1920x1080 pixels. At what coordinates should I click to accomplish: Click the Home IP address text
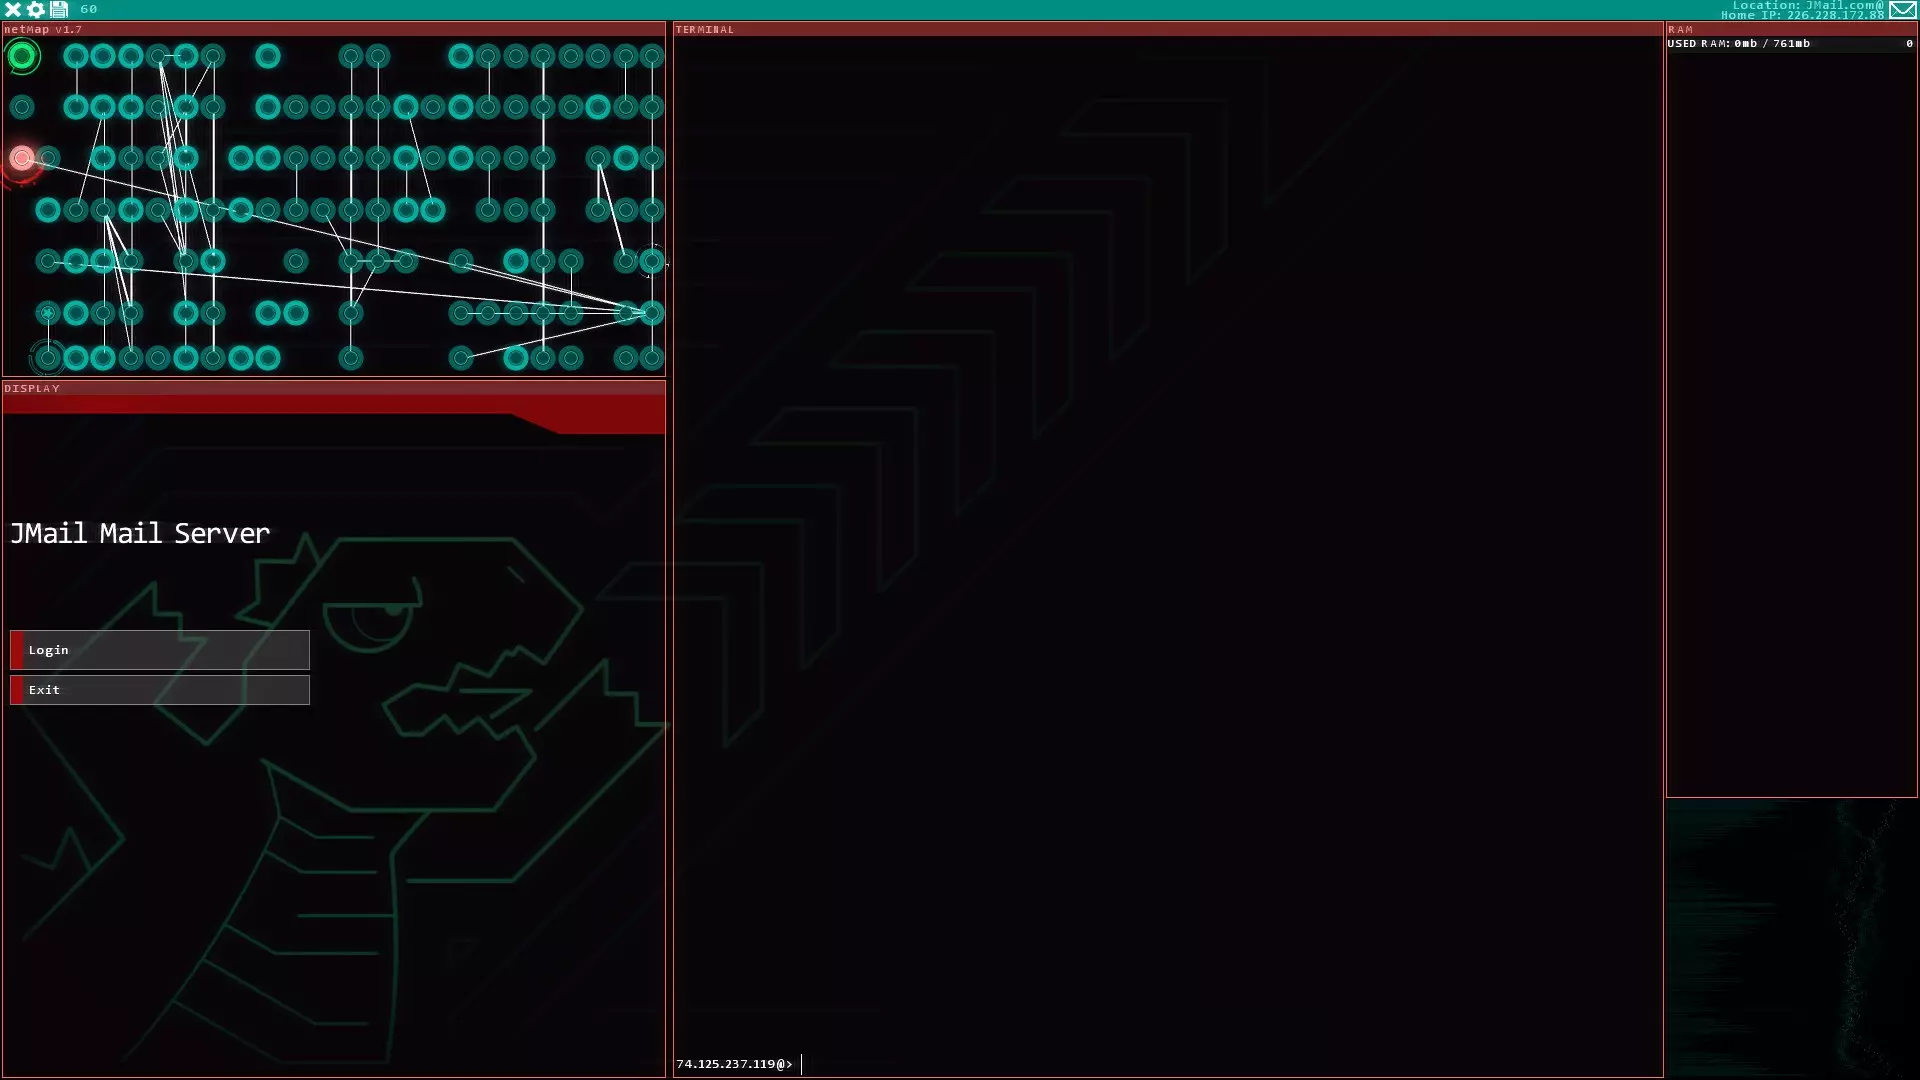click(1802, 15)
